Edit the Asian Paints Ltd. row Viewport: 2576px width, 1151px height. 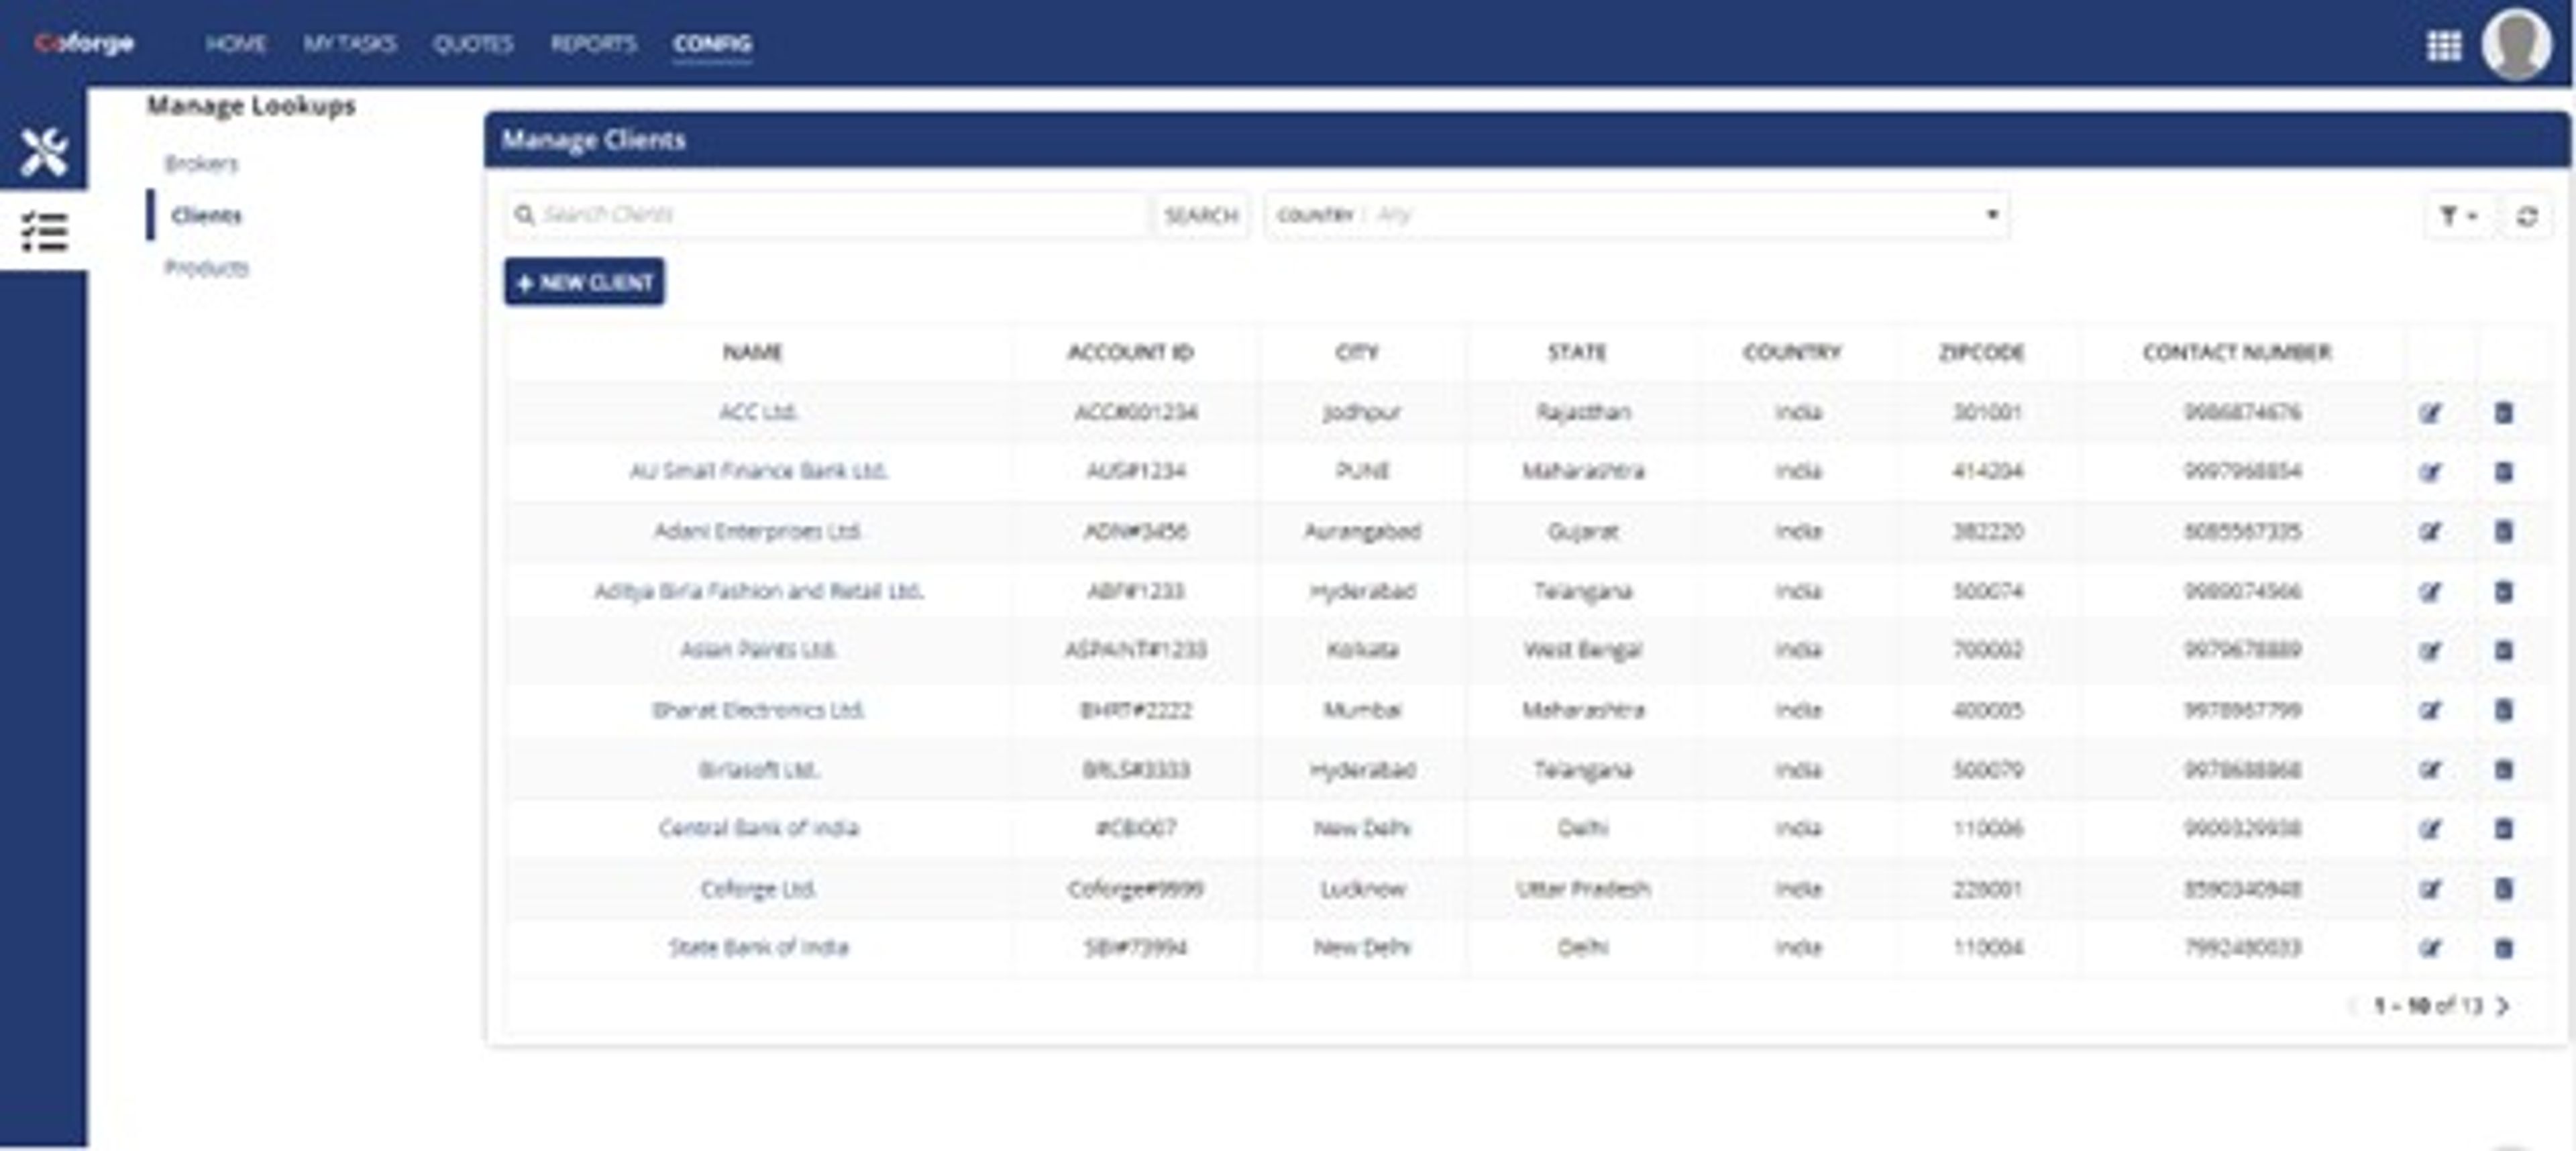point(2430,650)
